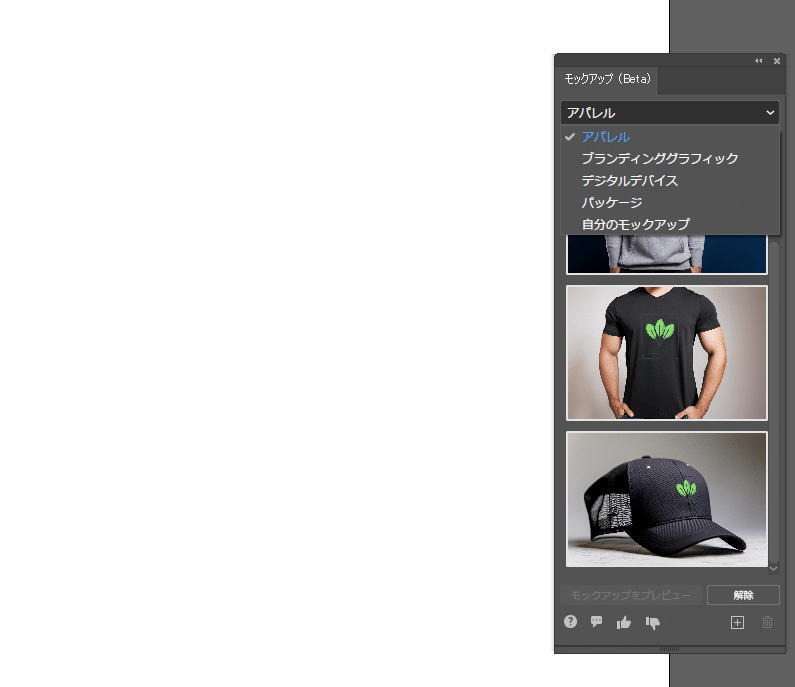795x687 pixels.
Task: Choose the checked アパレル menu option
Action: (x=669, y=137)
